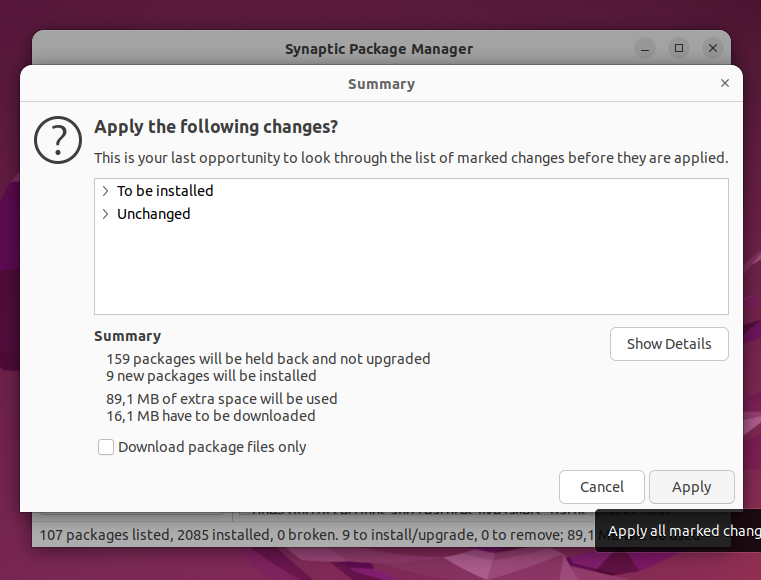
Task: Apply the marked package changes
Action: click(x=691, y=487)
